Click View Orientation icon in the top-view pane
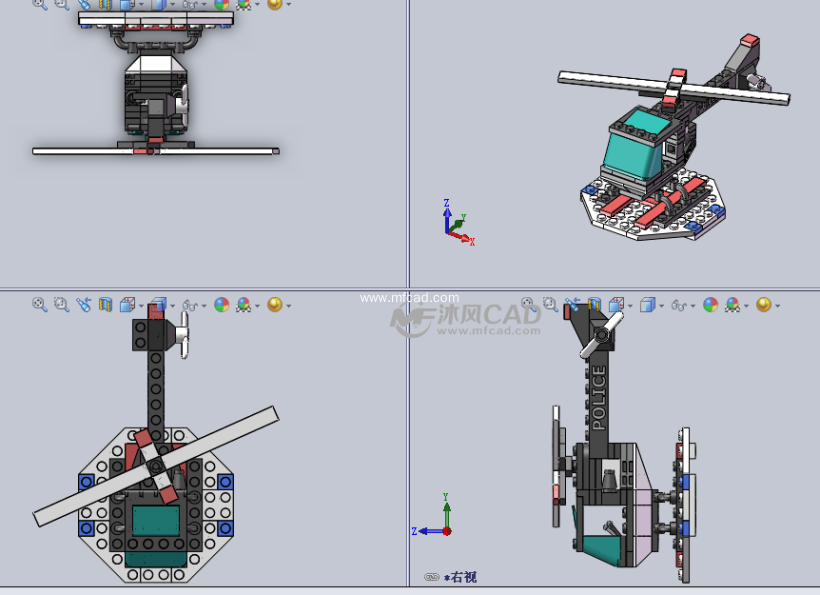The image size is (820, 595). [x=127, y=304]
